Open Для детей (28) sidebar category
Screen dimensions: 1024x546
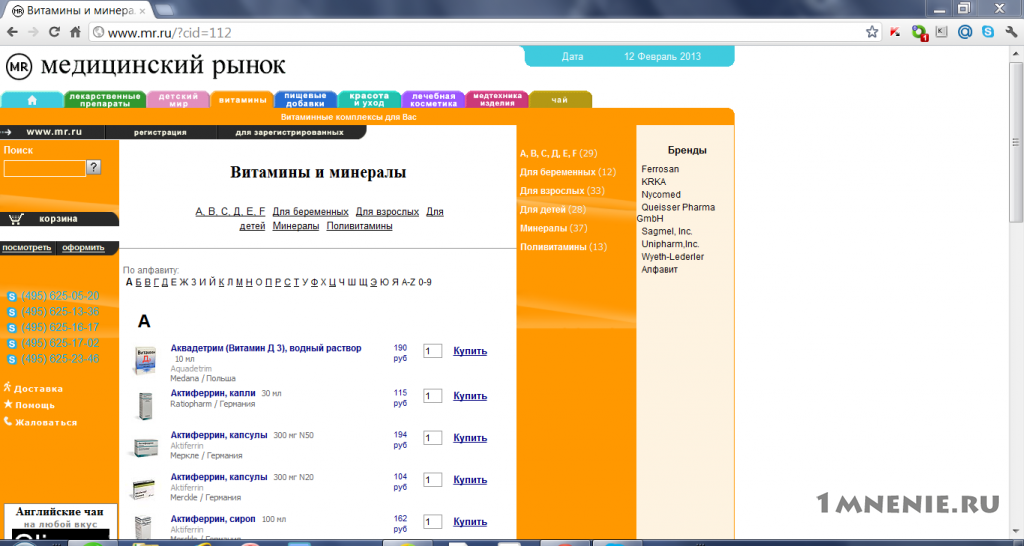click(552, 210)
